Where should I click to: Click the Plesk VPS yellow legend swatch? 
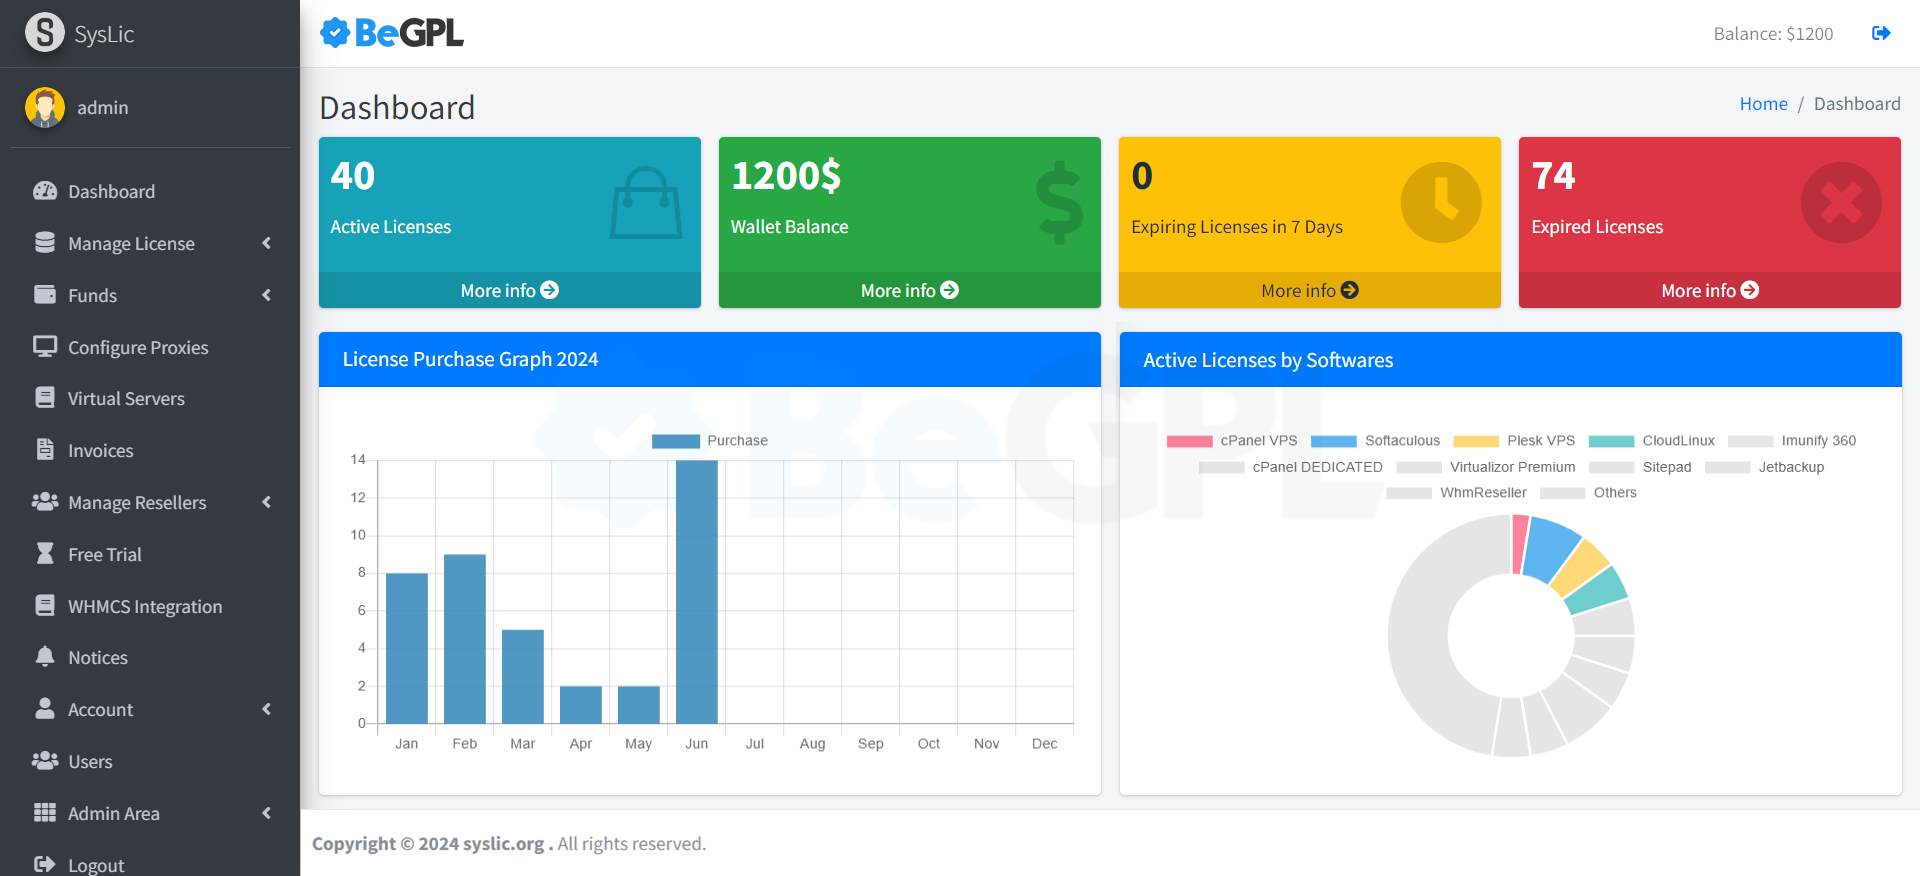click(1475, 441)
